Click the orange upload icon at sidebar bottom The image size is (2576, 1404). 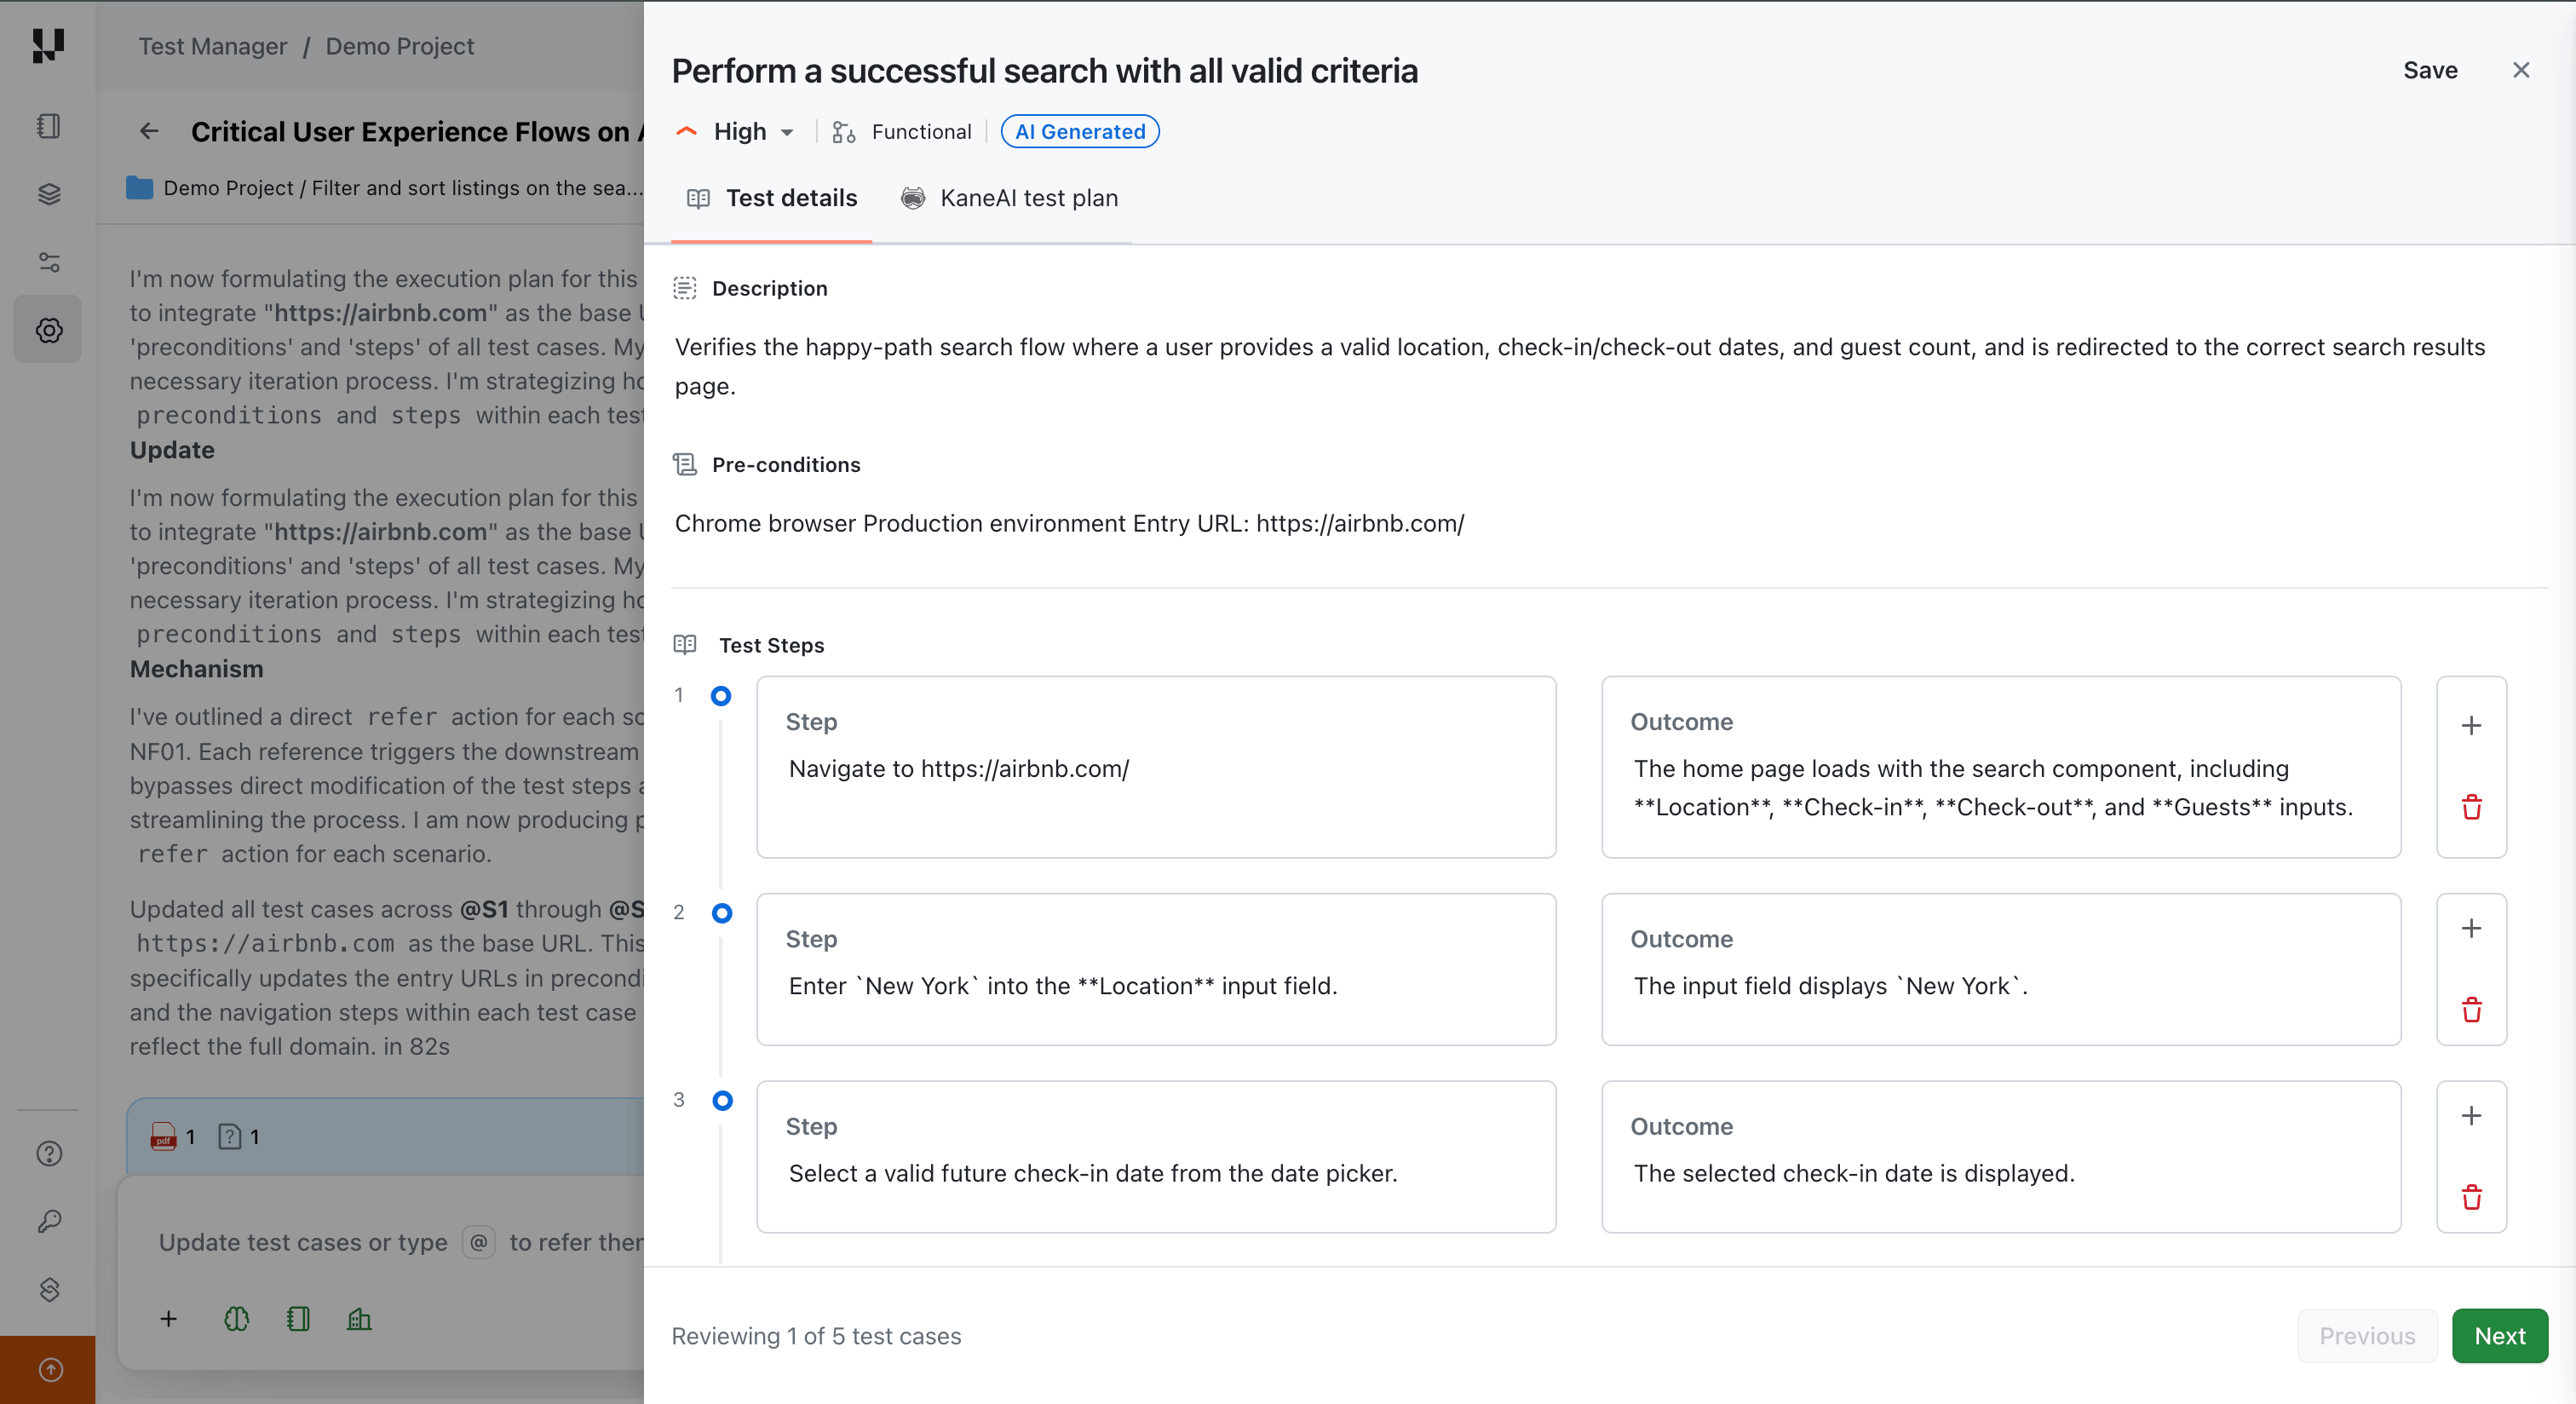pyautogui.click(x=48, y=1369)
